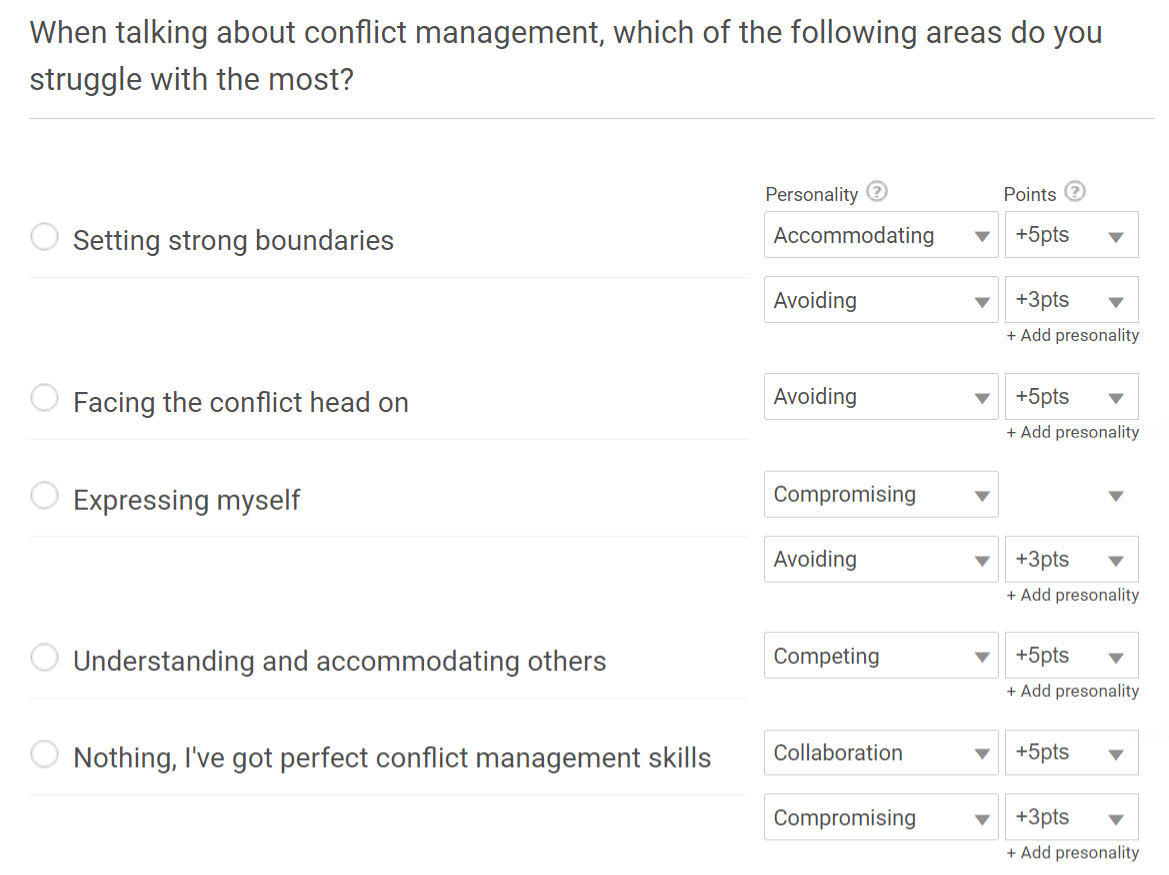Select the "Setting strong boundaries" radio option
The height and width of the screenshot is (875, 1169).
[45, 238]
